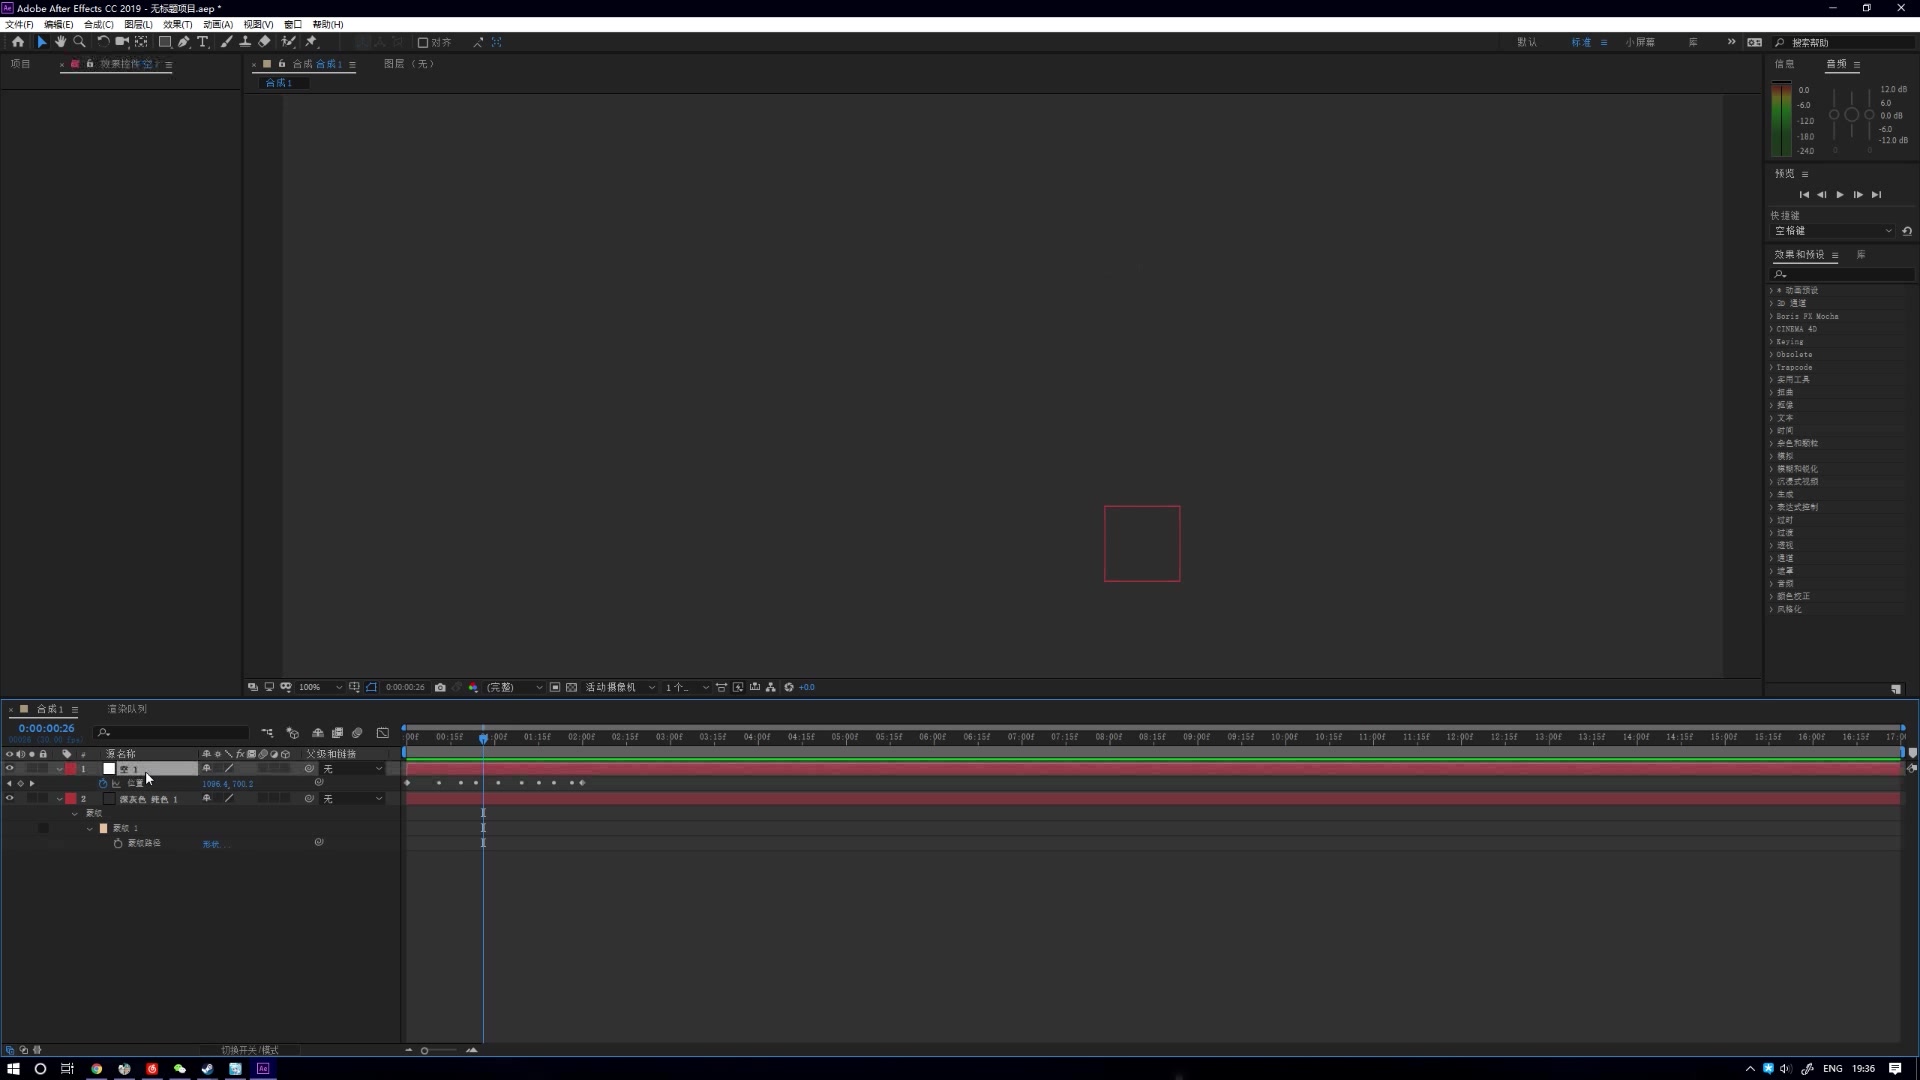
Task: Click the 切换开关/模式 button
Action: pyautogui.click(x=250, y=1050)
